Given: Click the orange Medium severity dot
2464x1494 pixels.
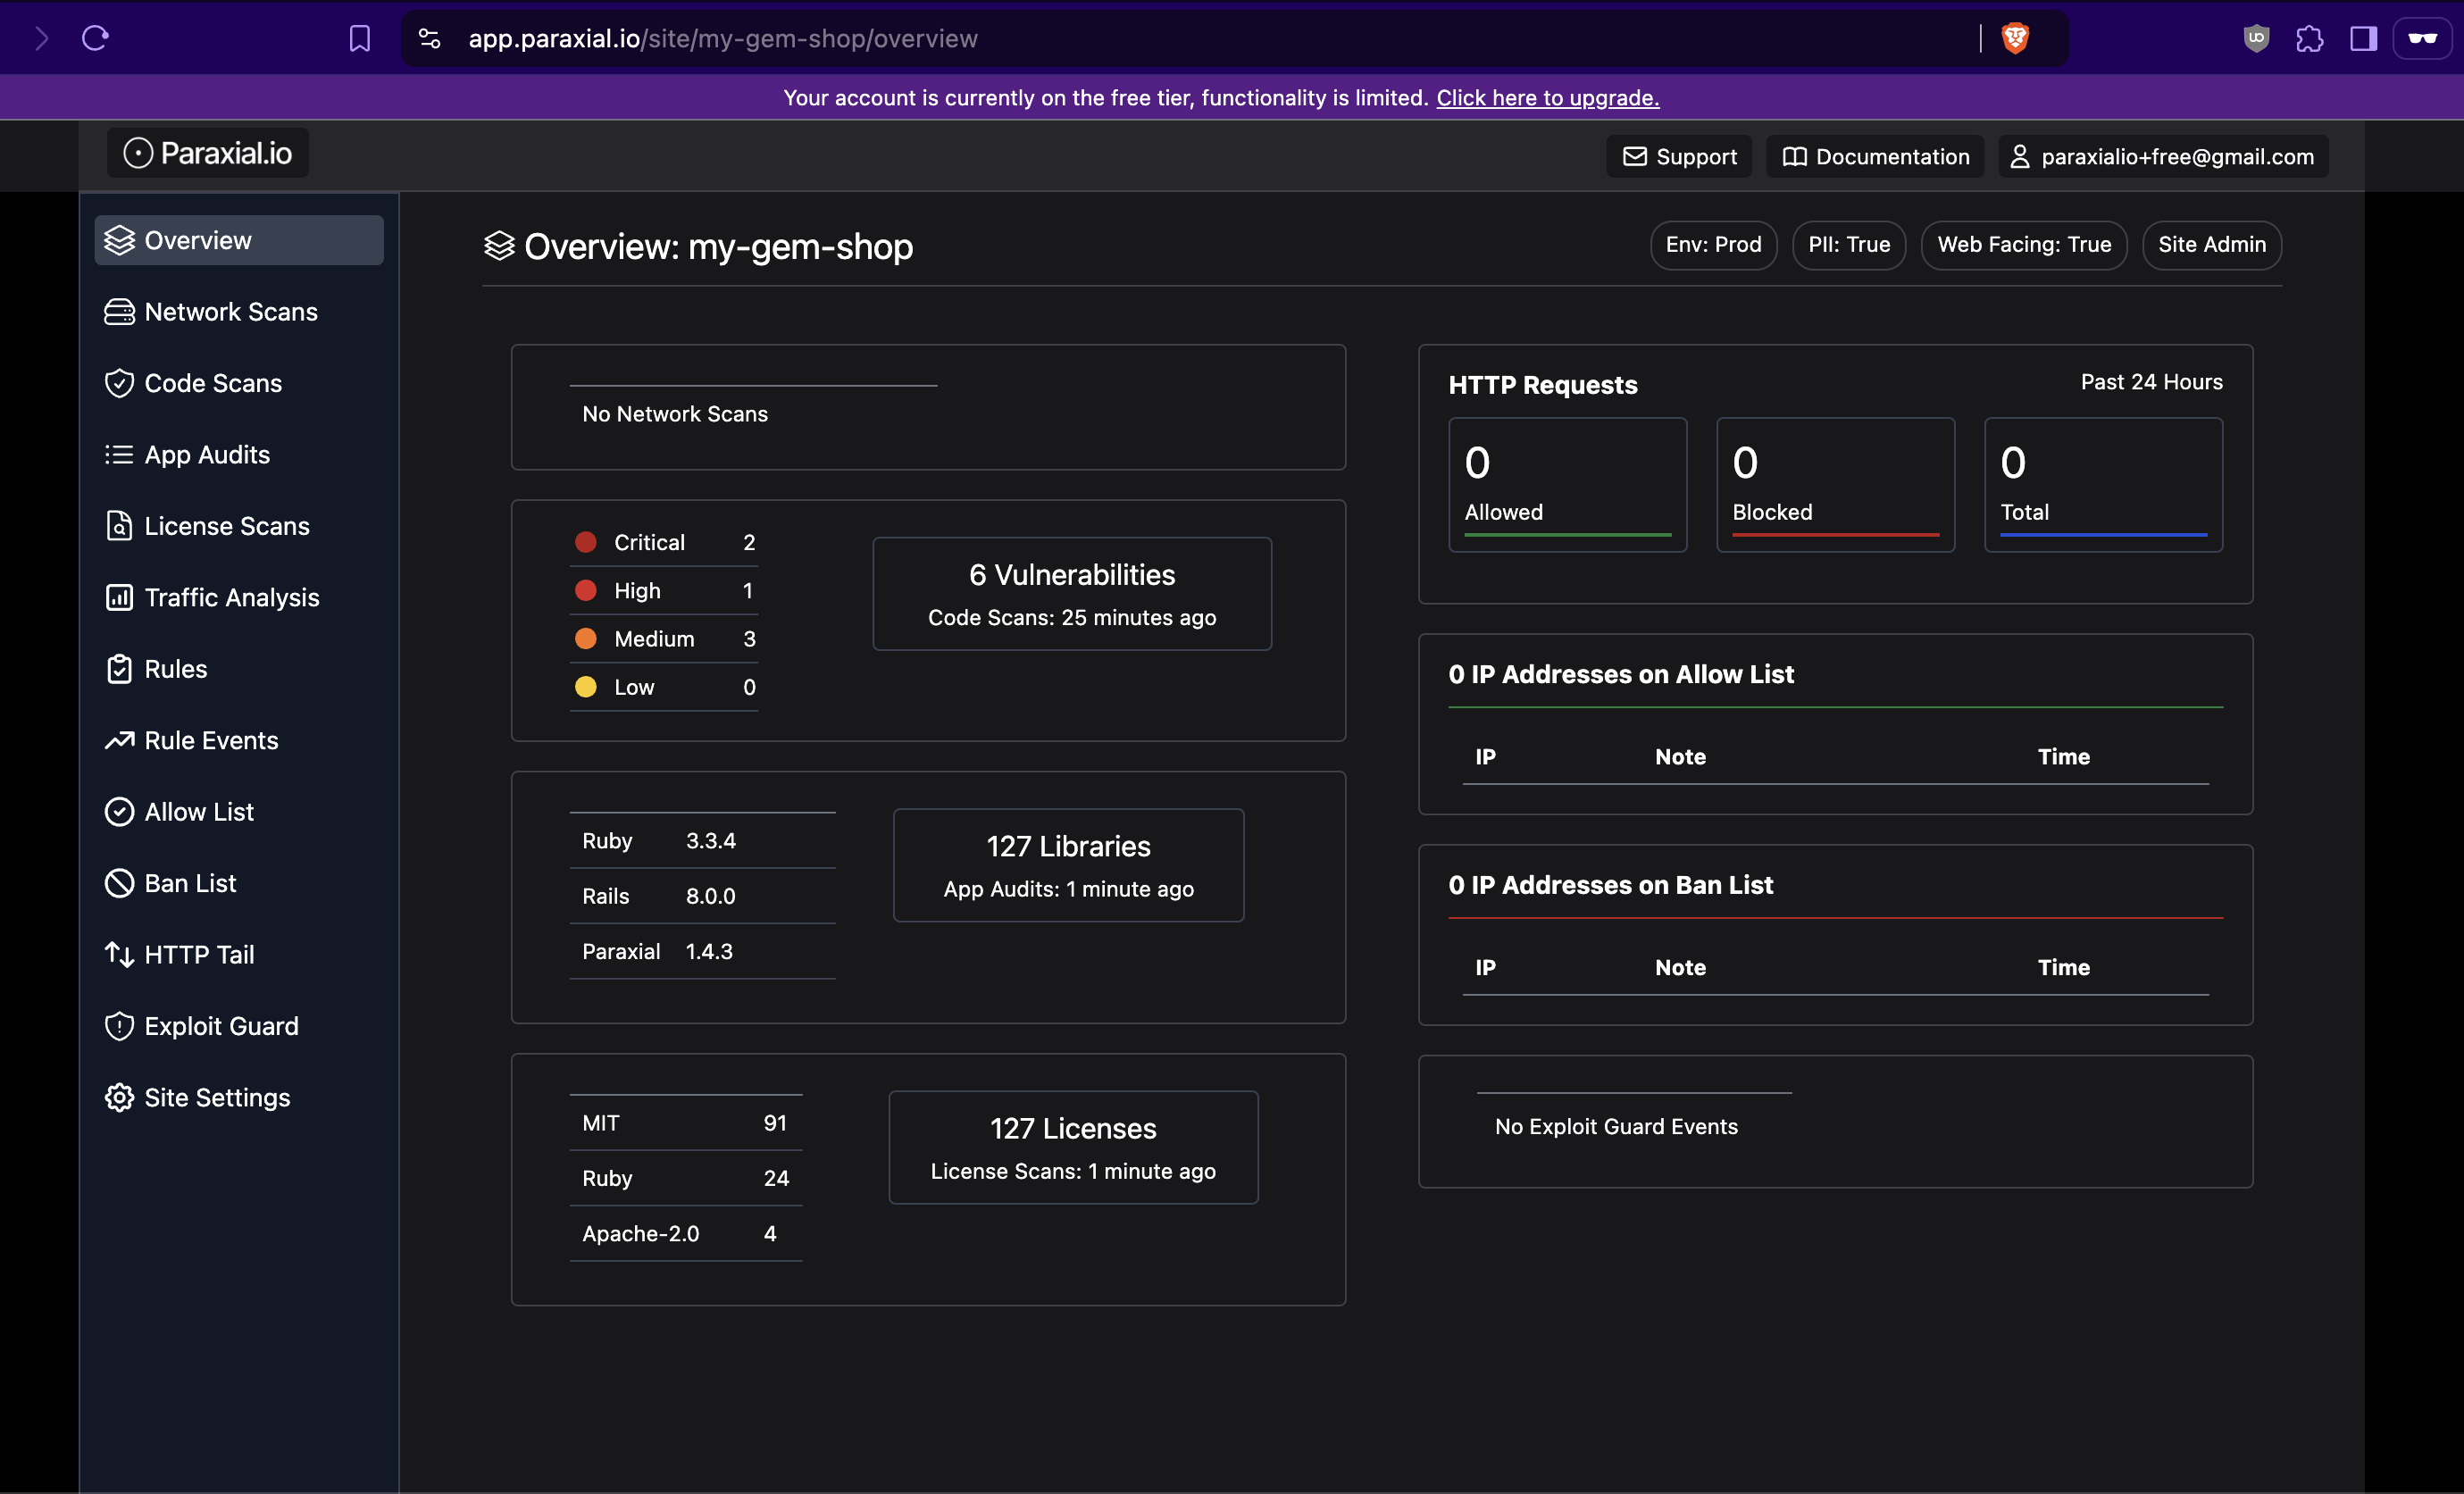Looking at the screenshot, I should coord(586,638).
